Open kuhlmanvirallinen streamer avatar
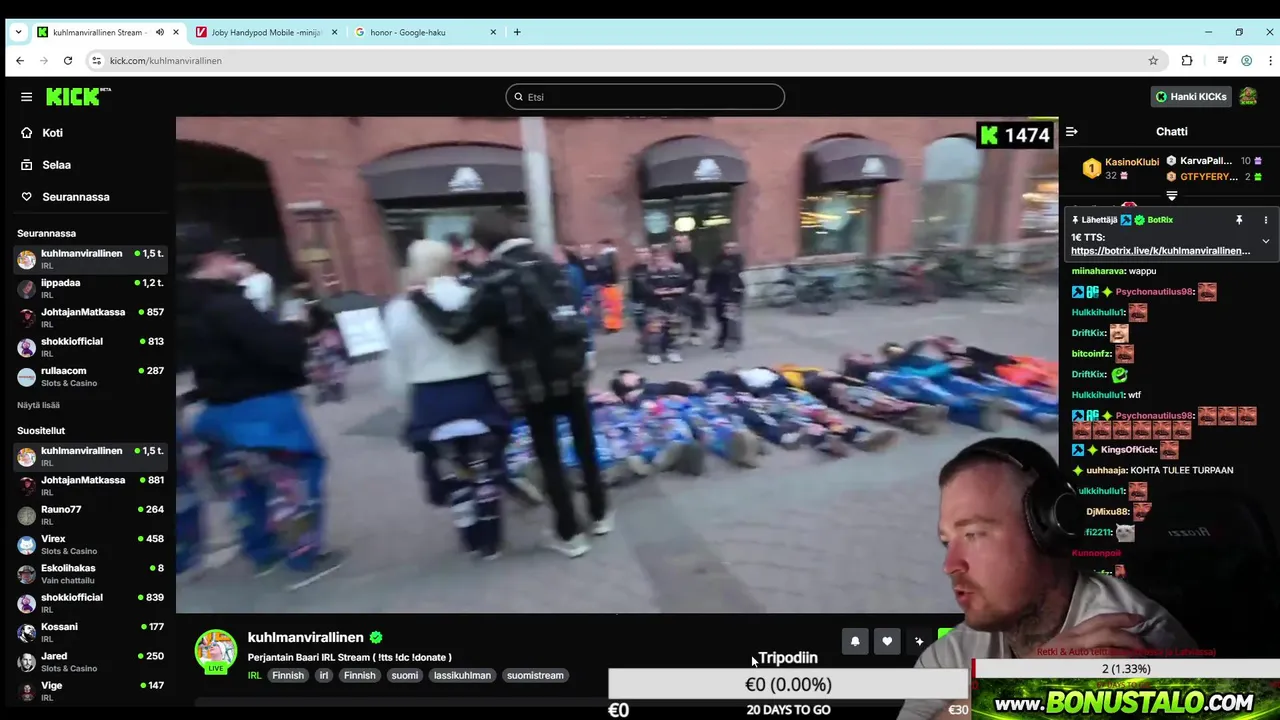The image size is (1280, 720). pyautogui.click(x=215, y=650)
